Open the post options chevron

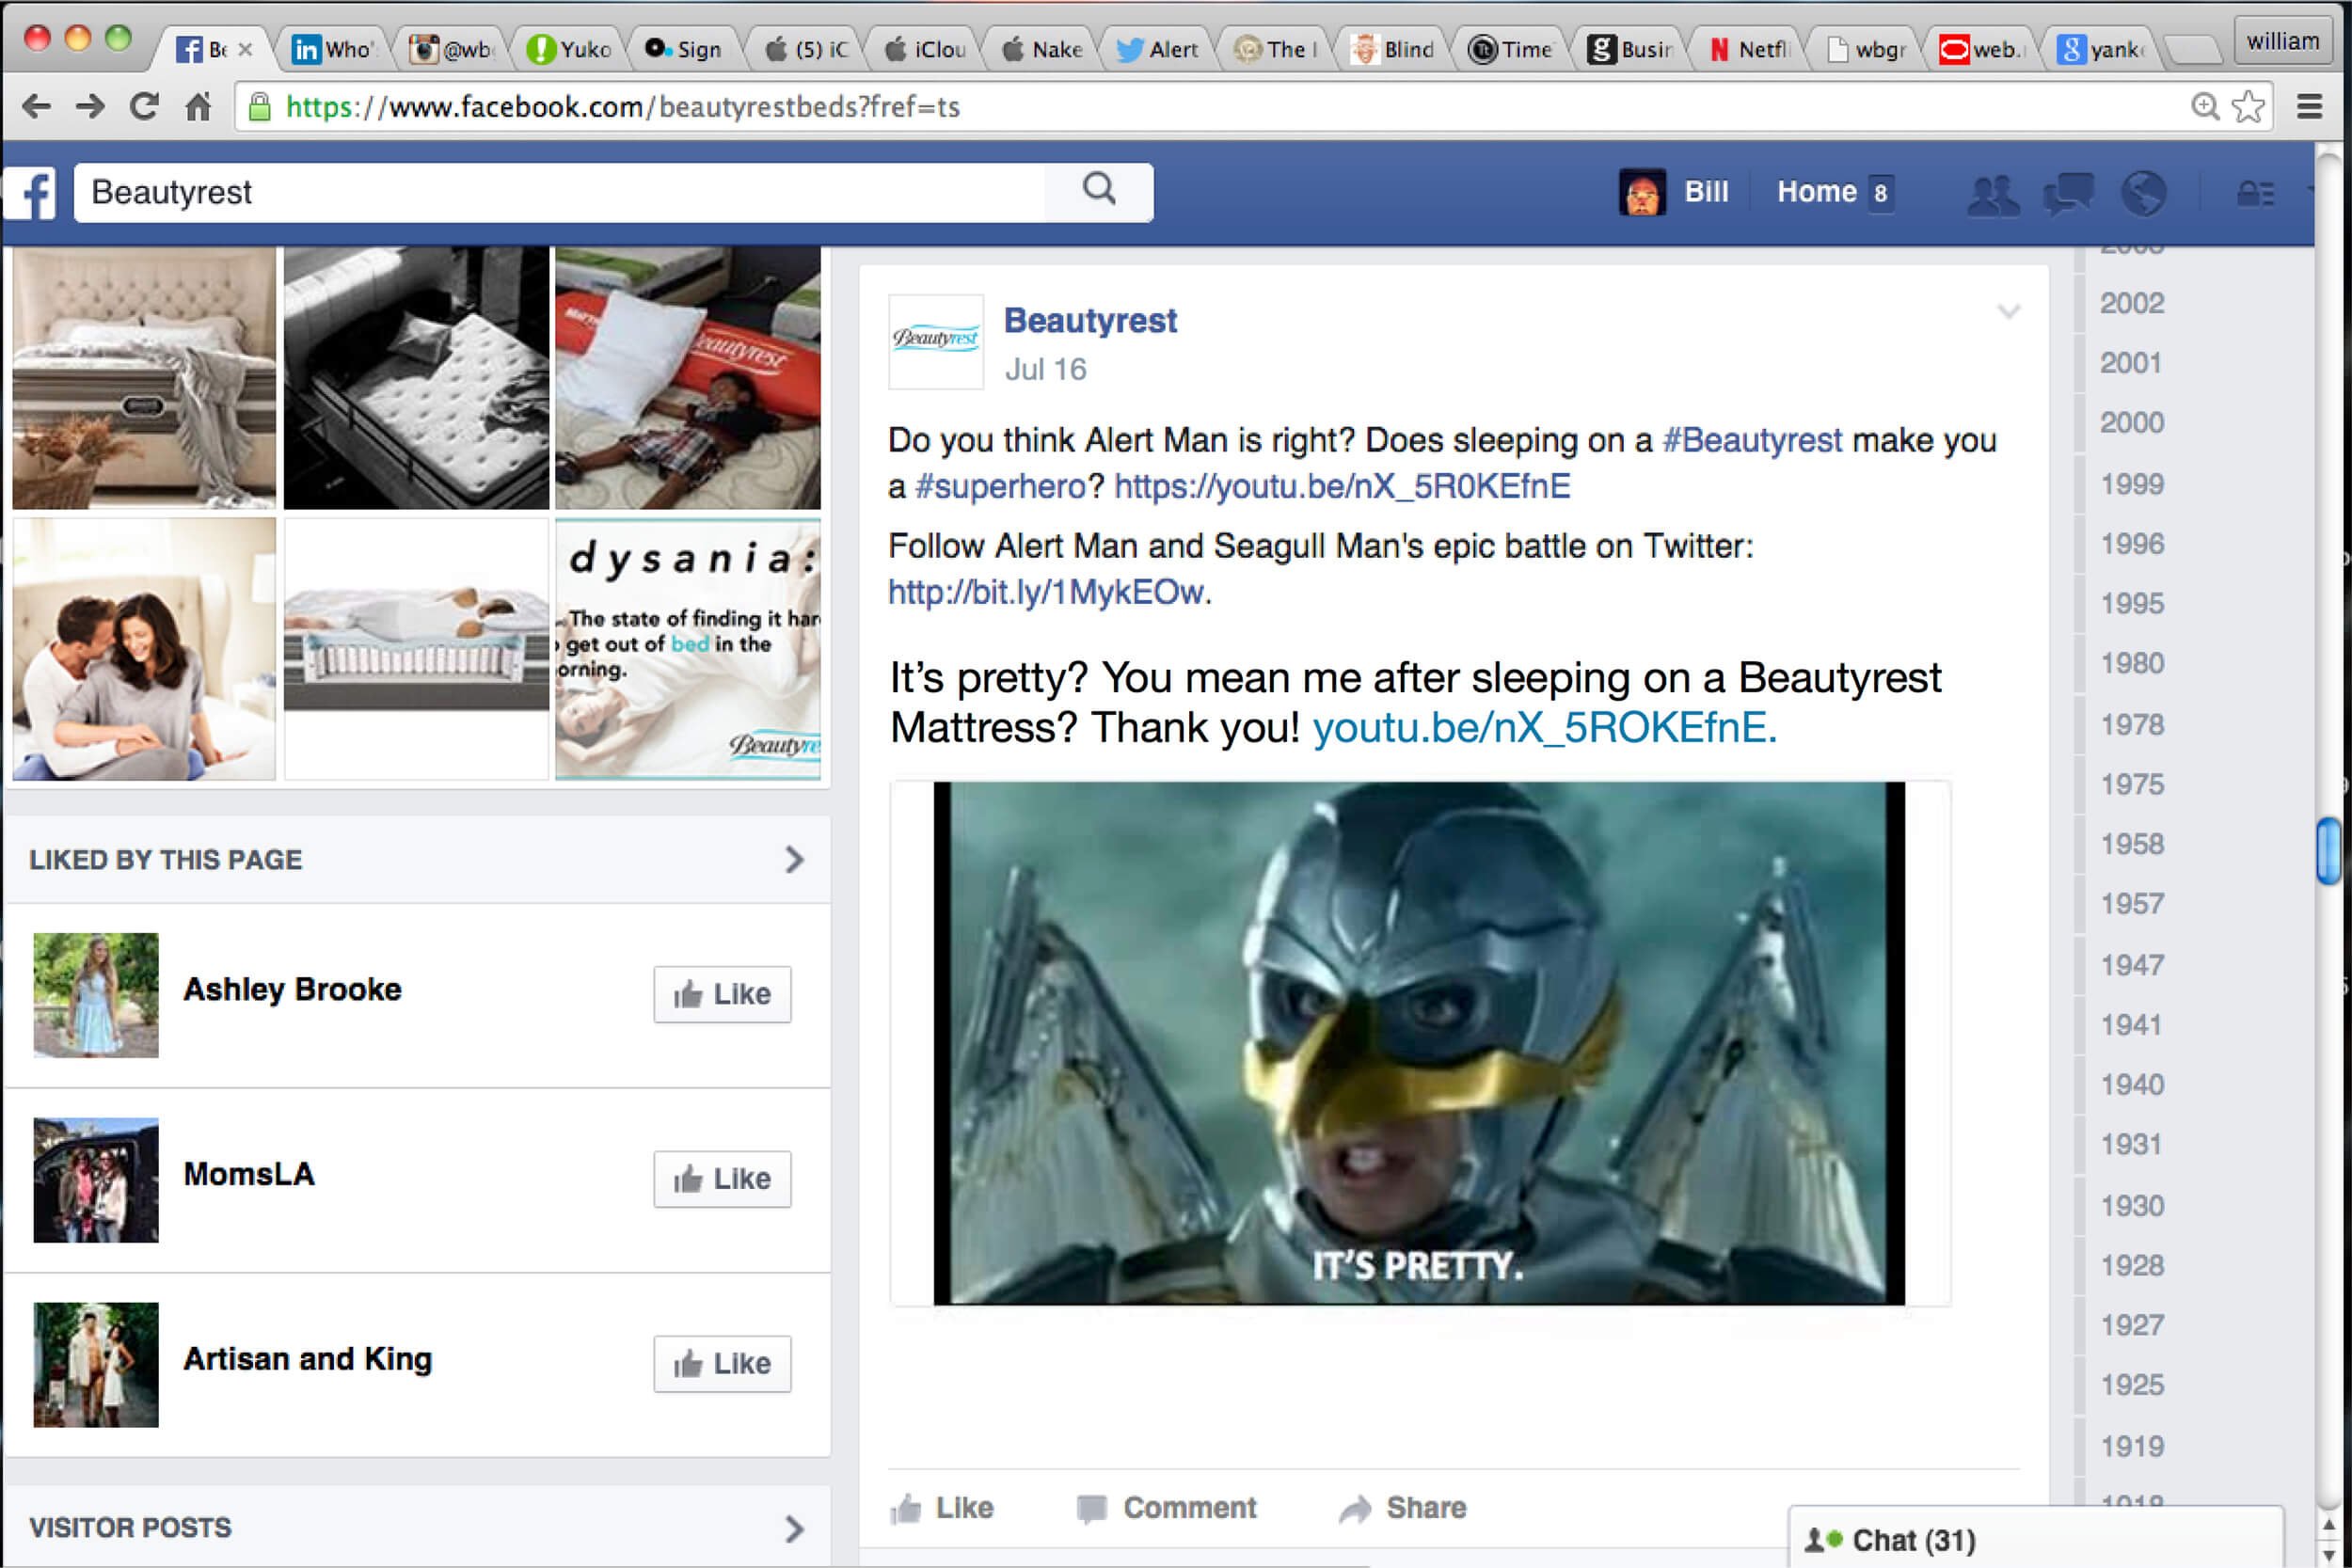tap(2008, 311)
